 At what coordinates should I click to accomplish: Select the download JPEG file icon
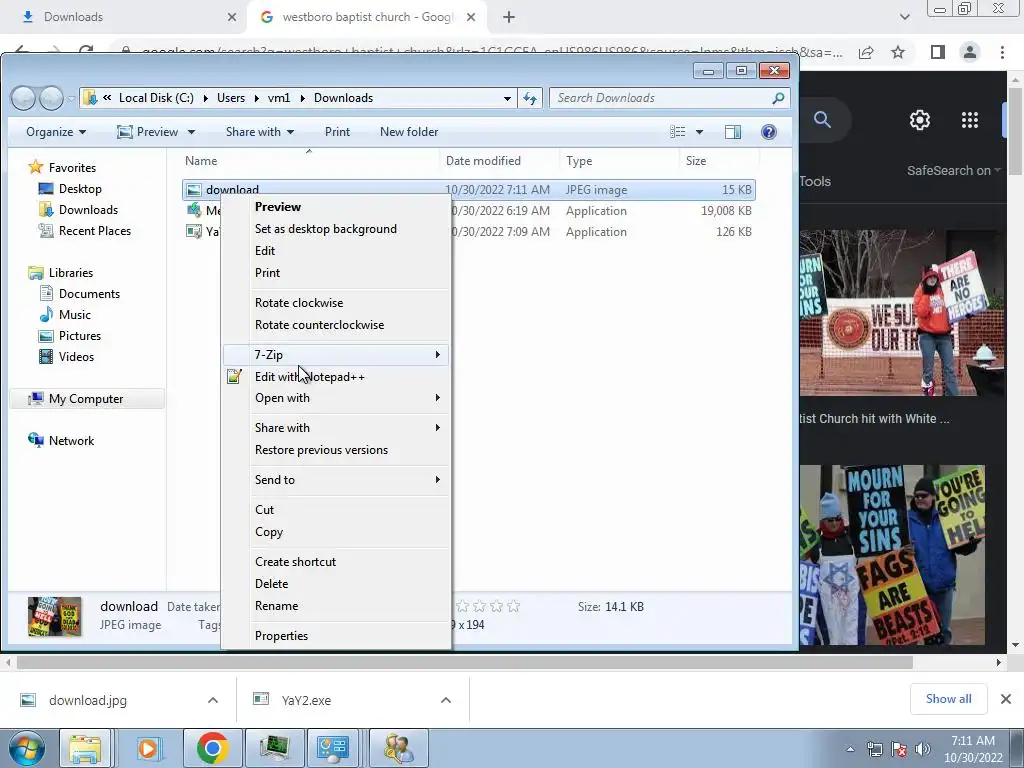coord(193,190)
